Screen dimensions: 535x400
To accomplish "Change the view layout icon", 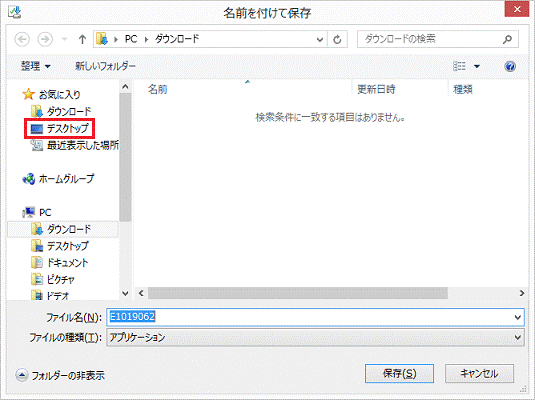I will 459,66.
